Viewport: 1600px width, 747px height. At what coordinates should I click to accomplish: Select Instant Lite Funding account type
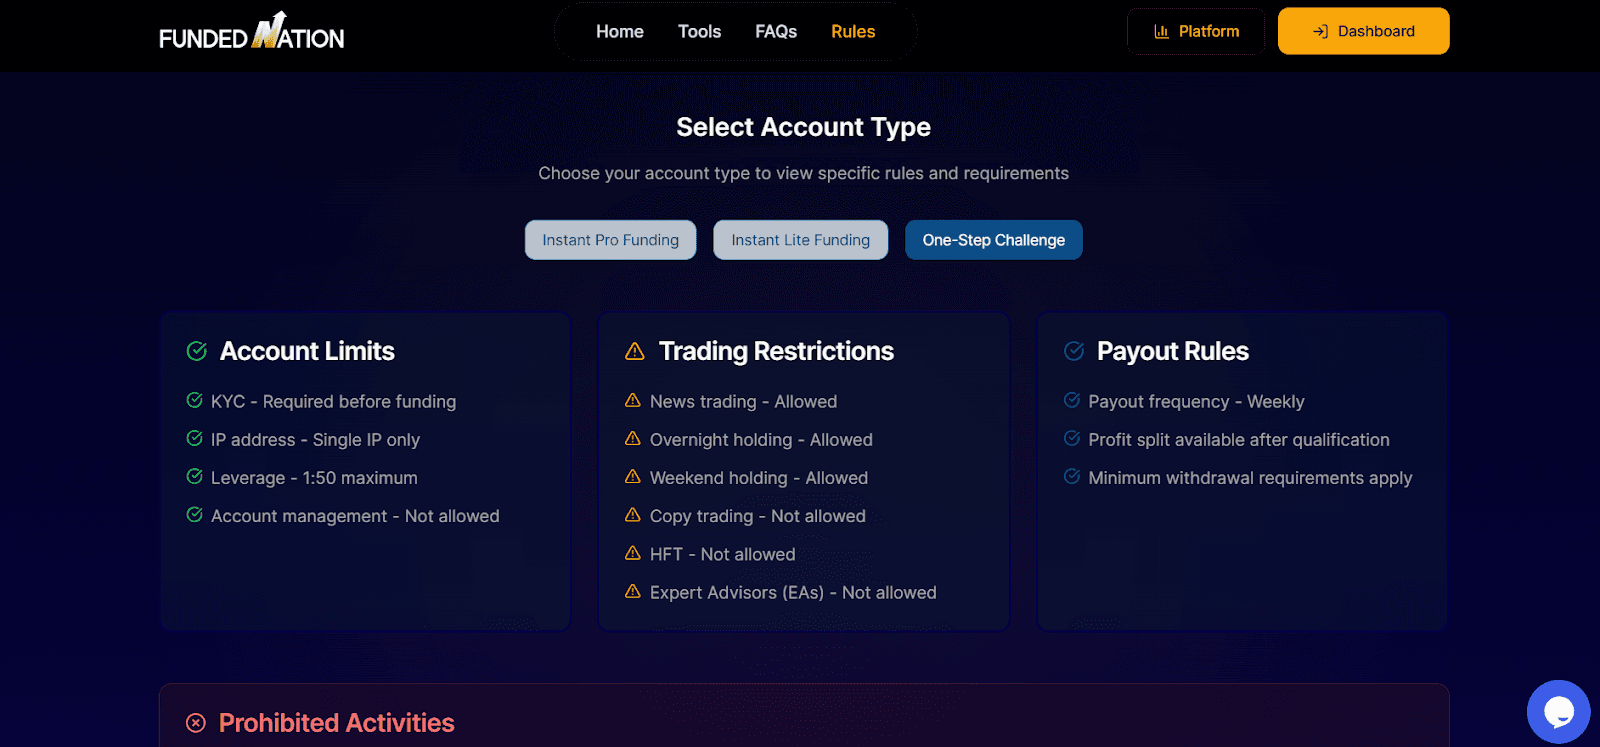(800, 240)
